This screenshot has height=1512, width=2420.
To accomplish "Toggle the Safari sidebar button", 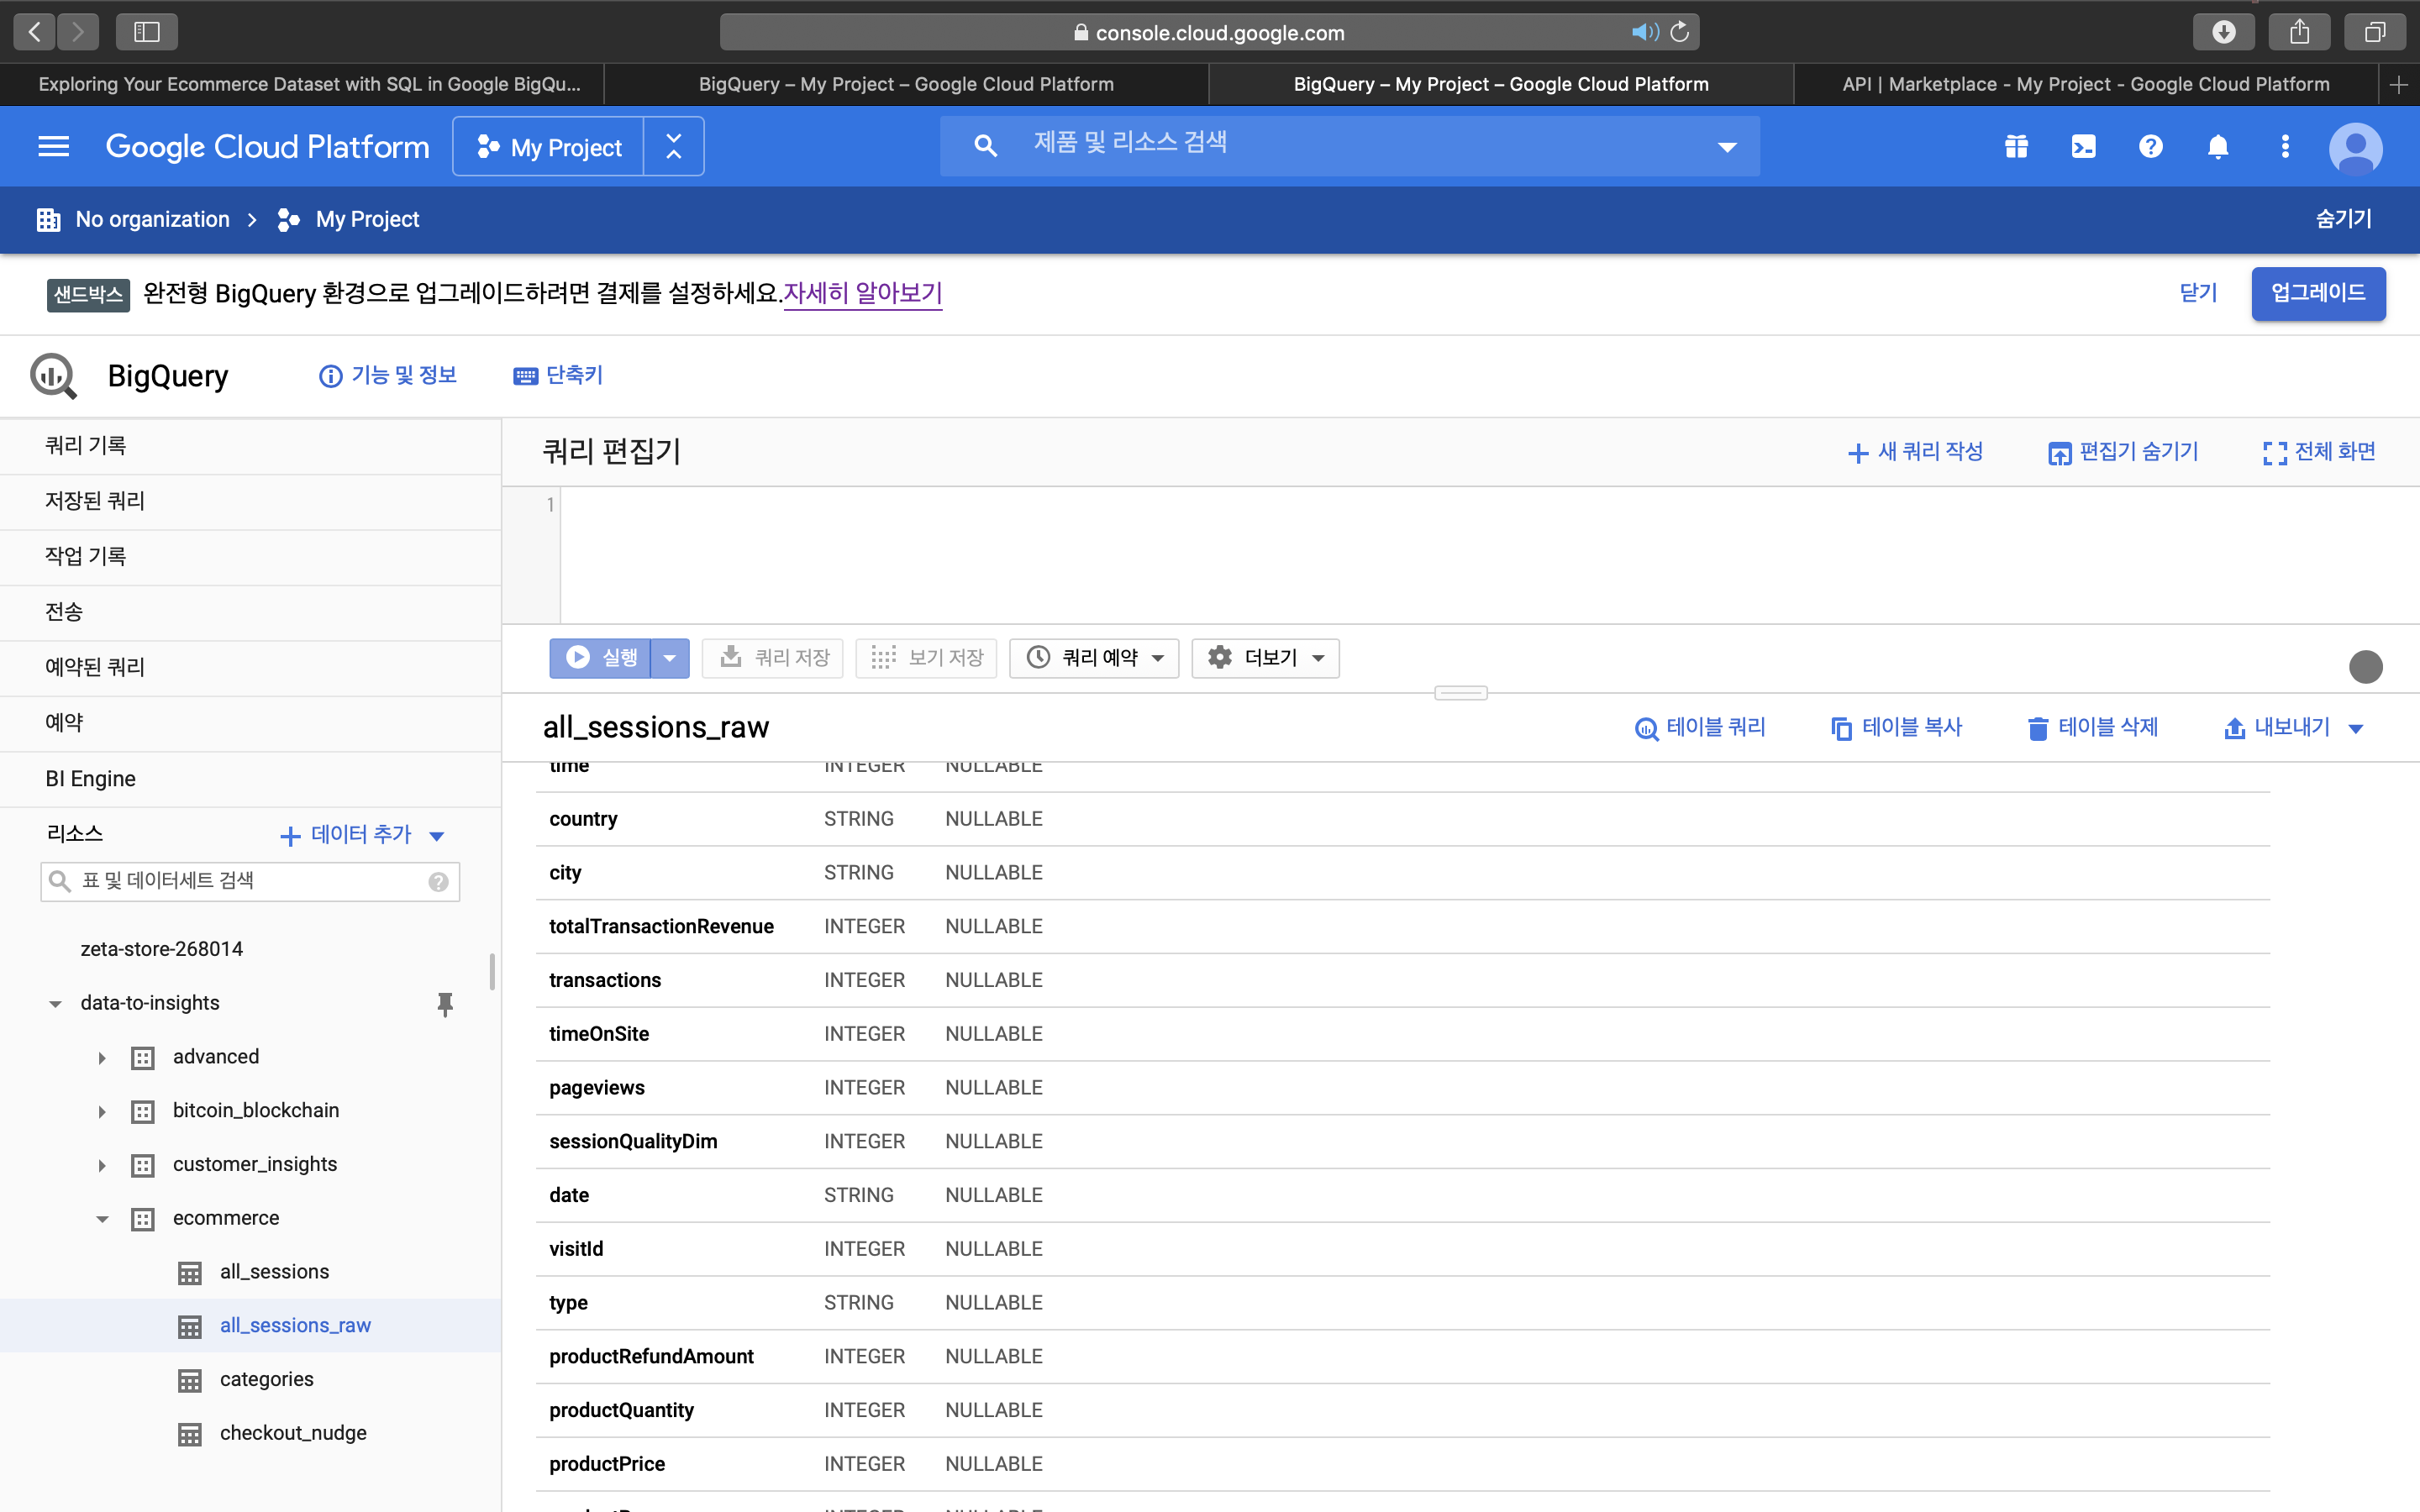I will pos(147,32).
